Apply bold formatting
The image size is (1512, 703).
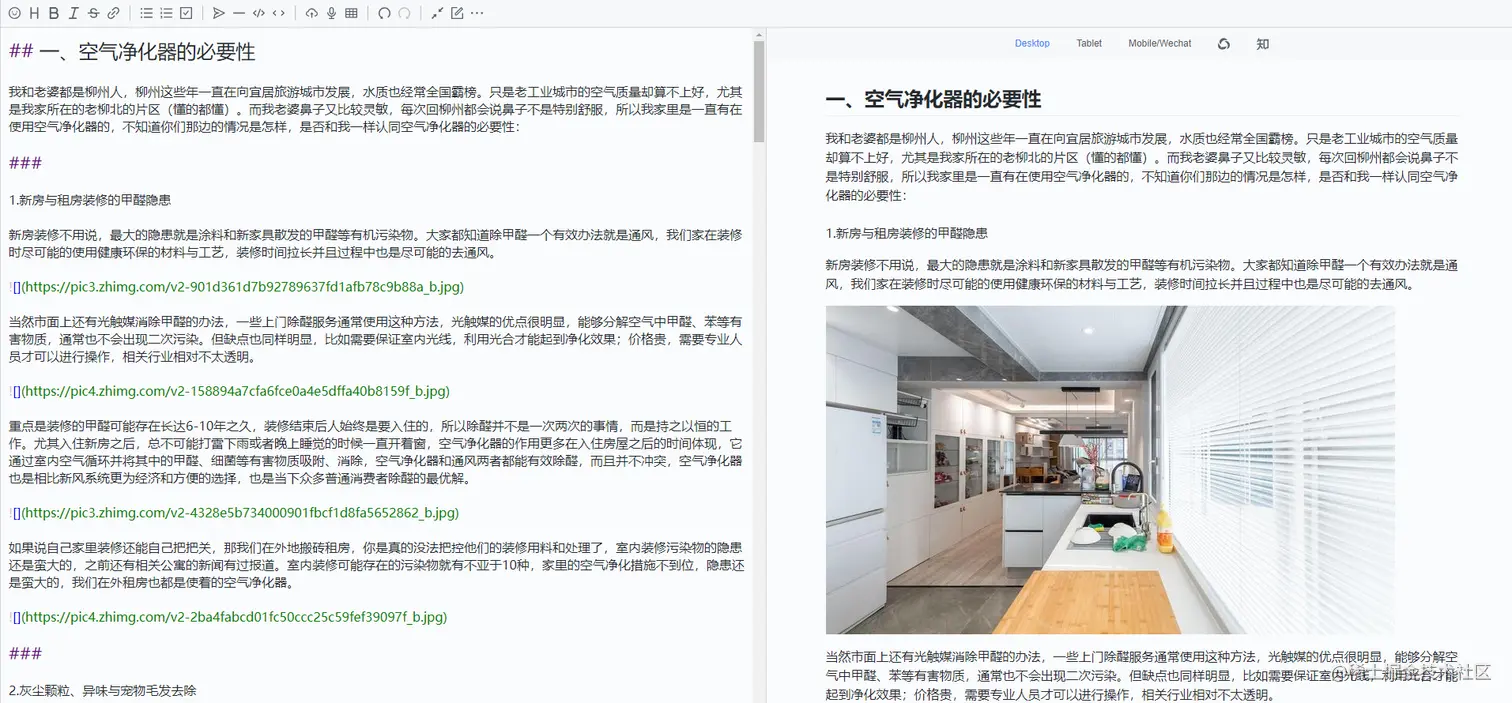coord(54,13)
